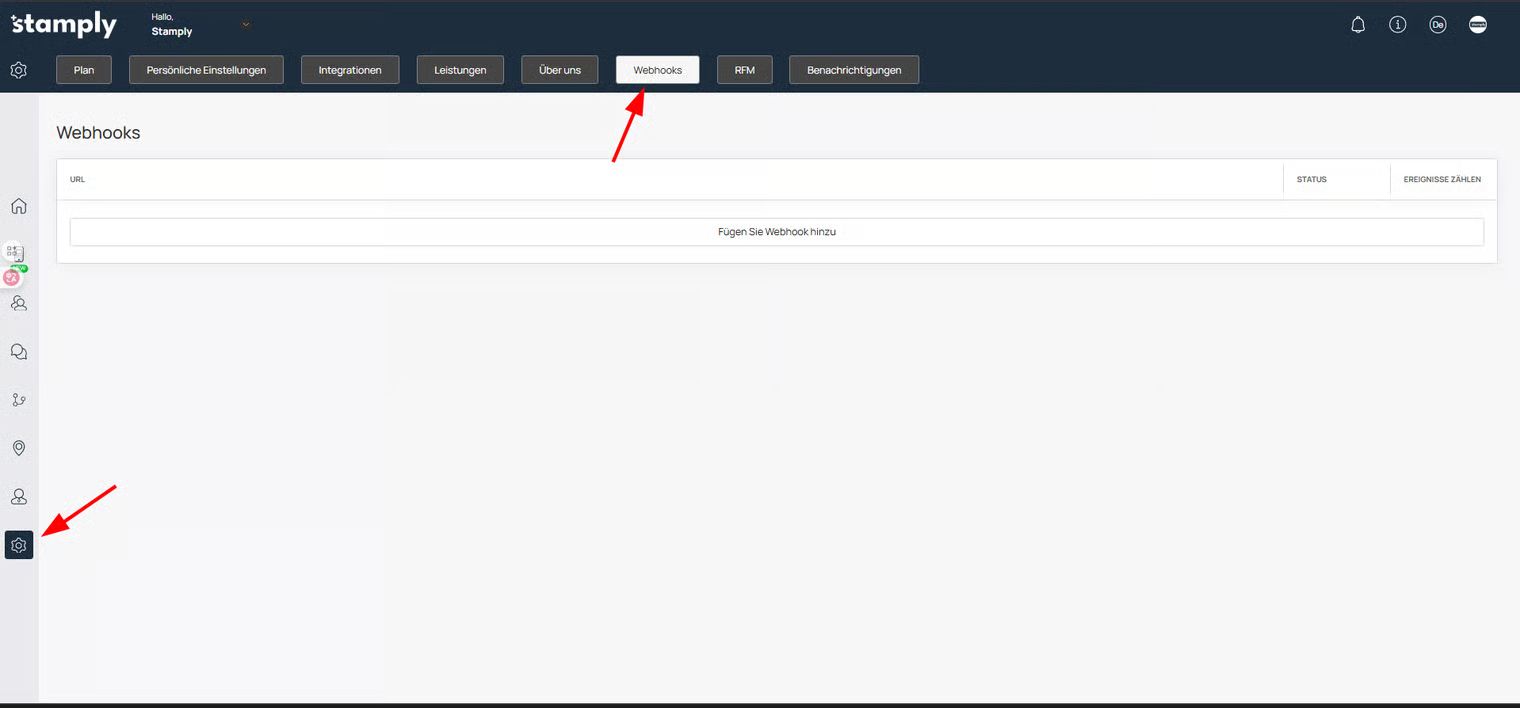Click the Stamply profile avatar
The image size is (1520, 708).
tap(1478, 25)
